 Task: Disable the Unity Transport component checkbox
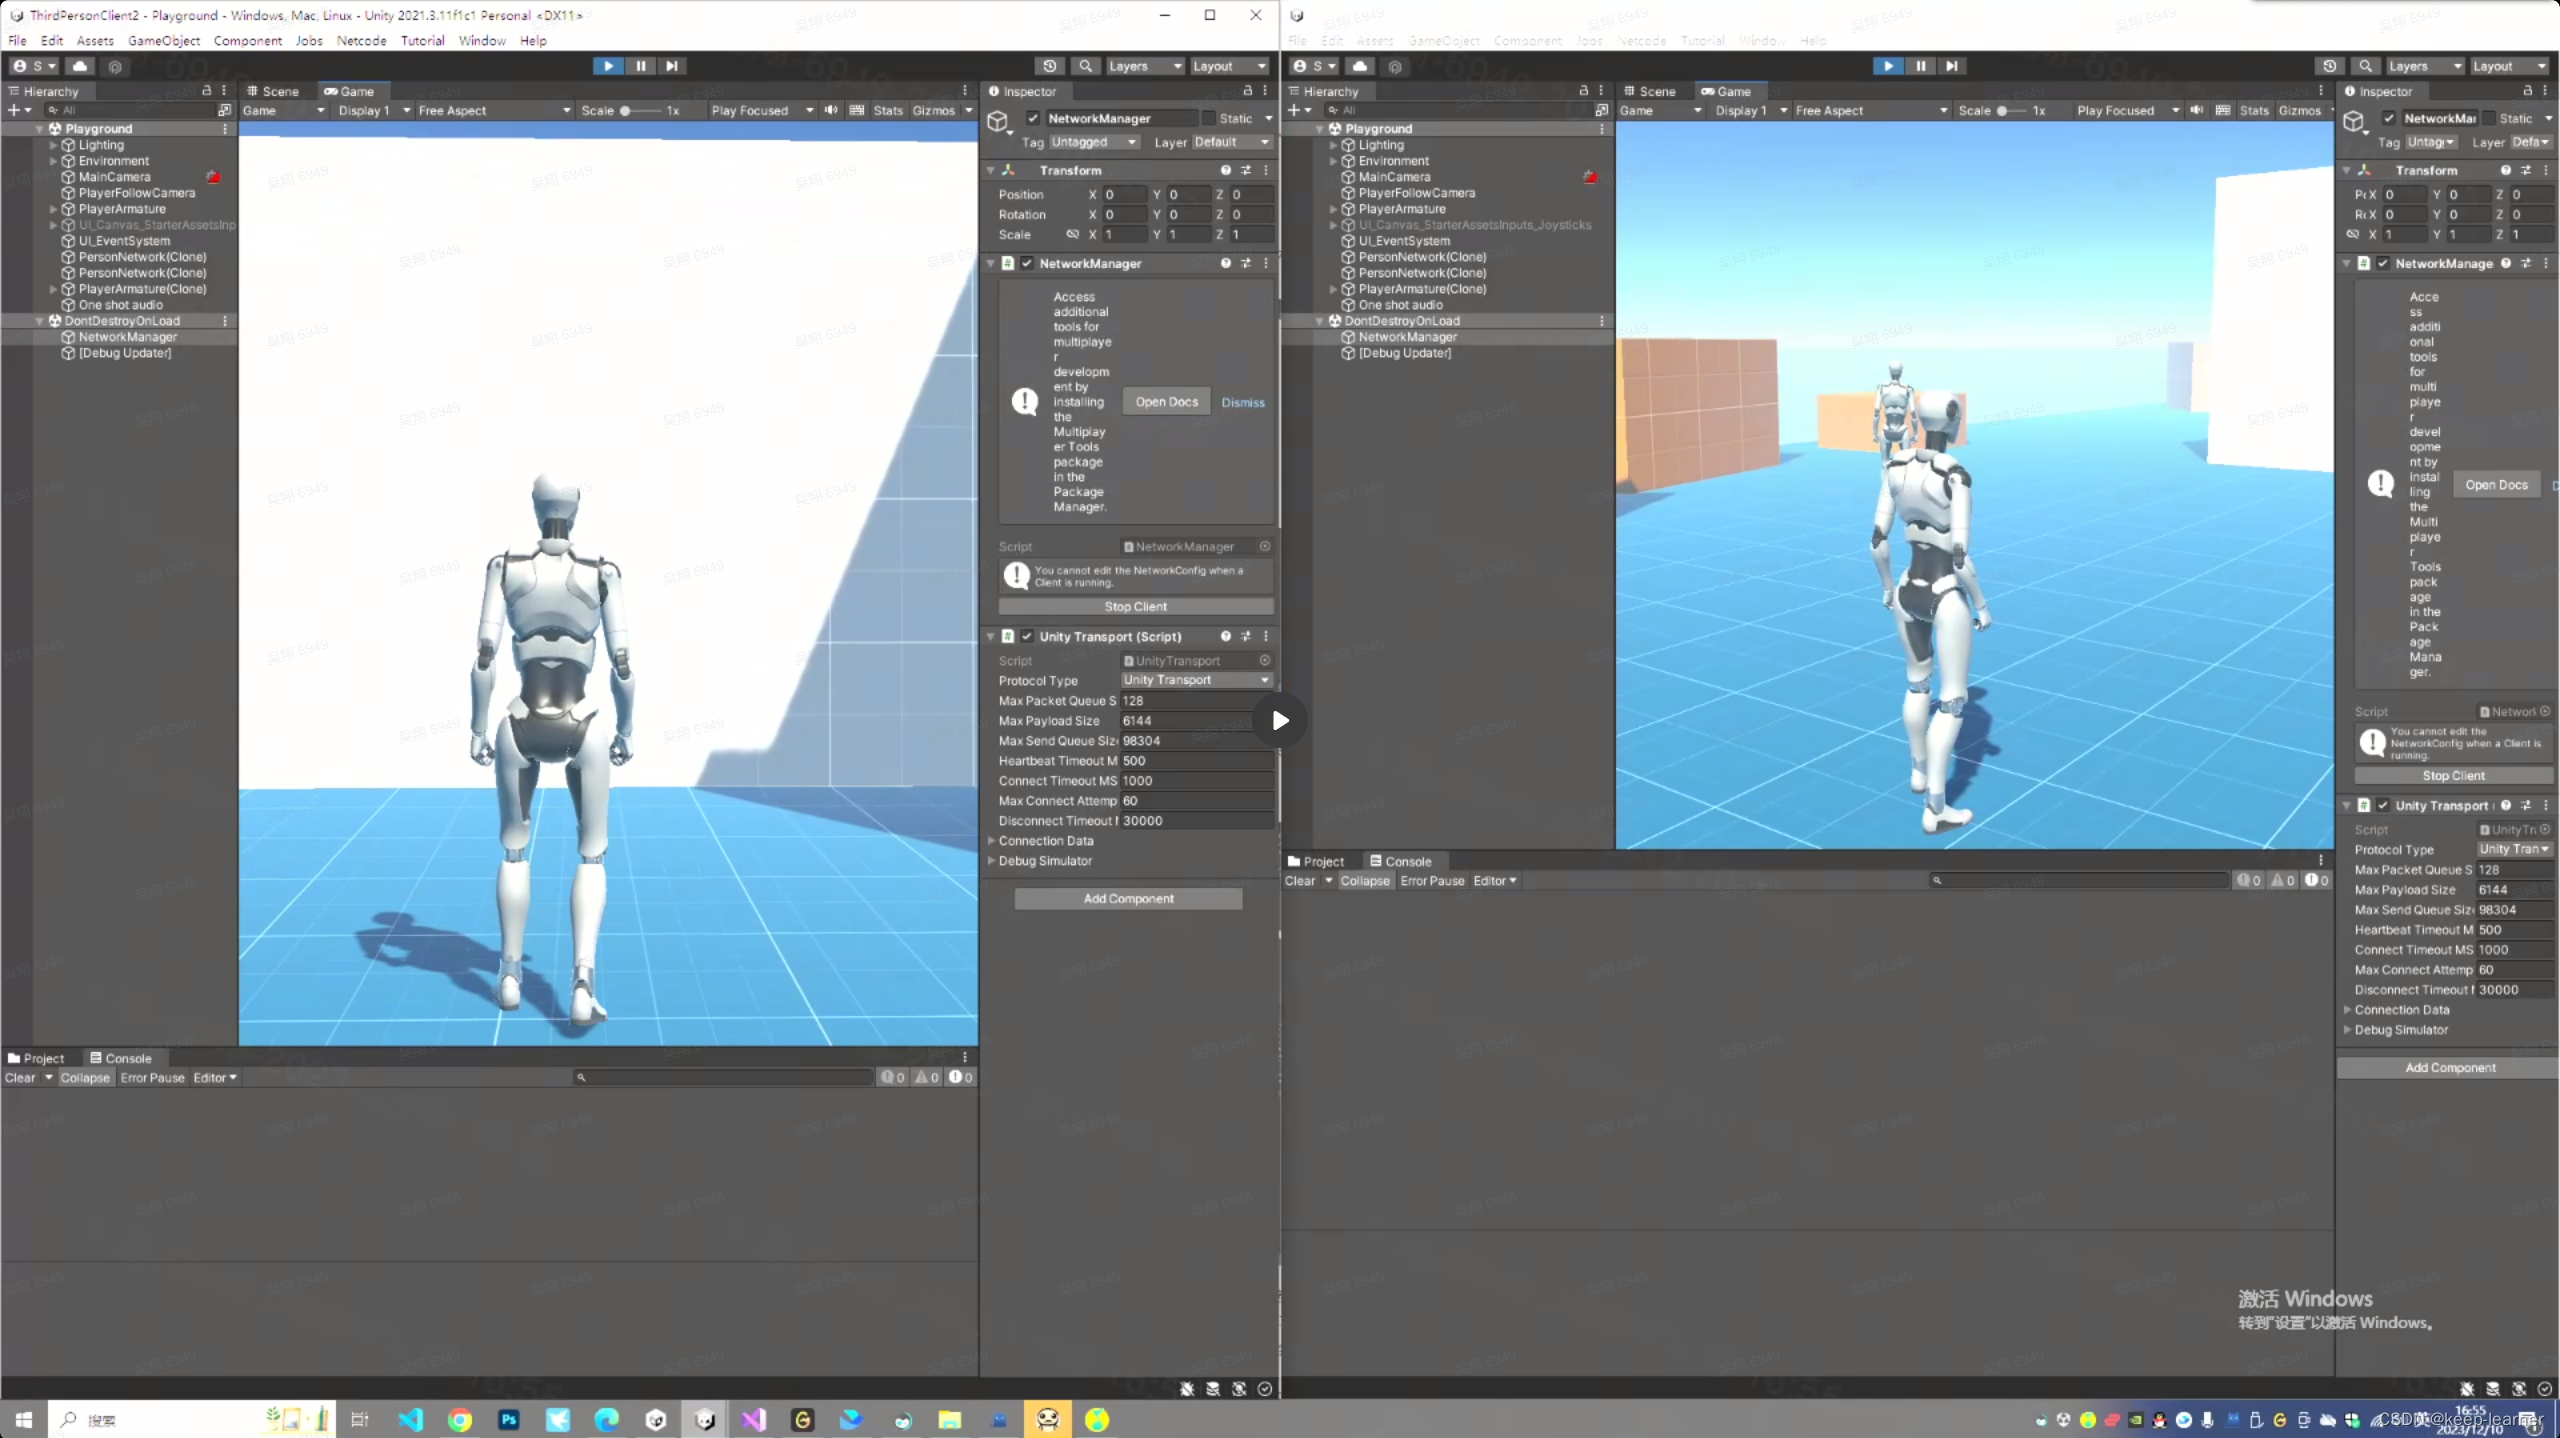click(1027, 636)
